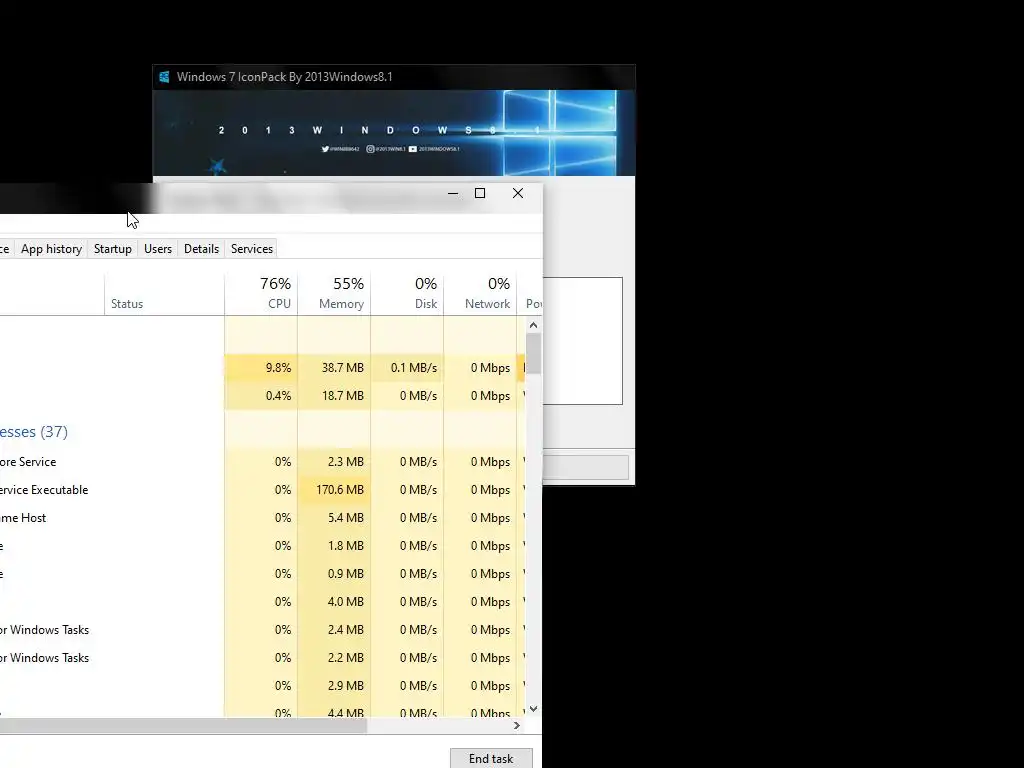
Task: Click the End task button
Action: [x=491, y=758]
